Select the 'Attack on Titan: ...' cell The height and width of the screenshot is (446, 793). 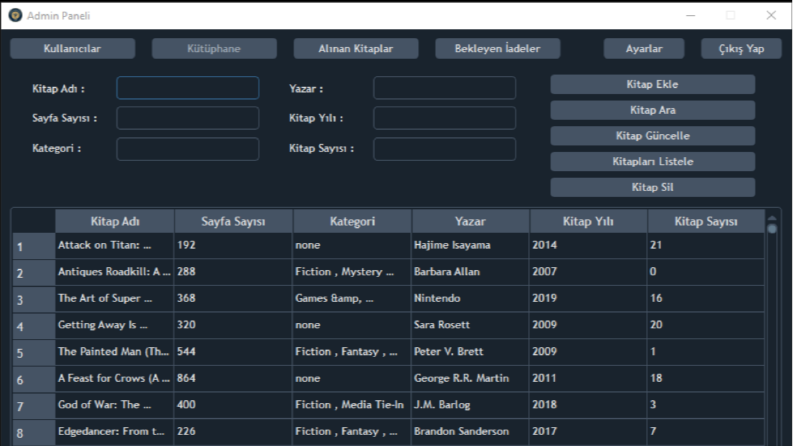pos(115,245)
